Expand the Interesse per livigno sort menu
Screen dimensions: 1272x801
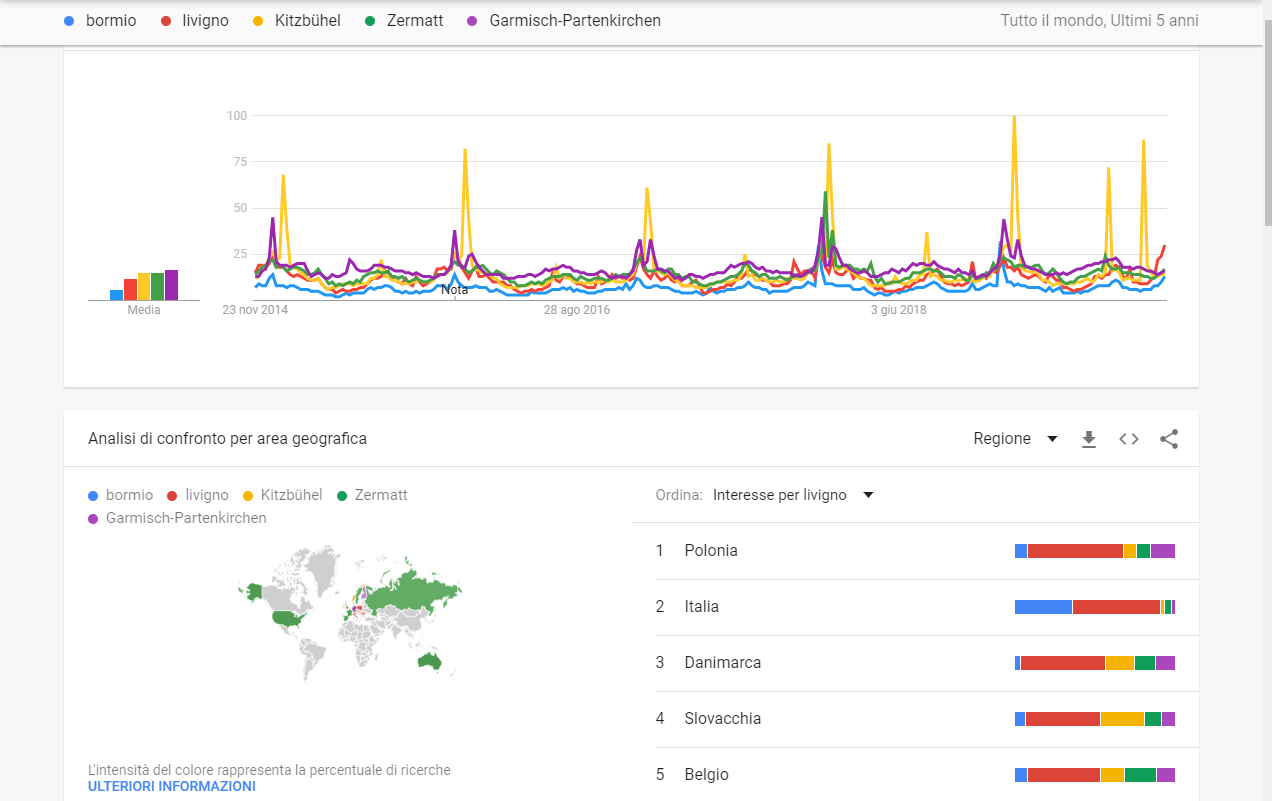coord(794,495)
